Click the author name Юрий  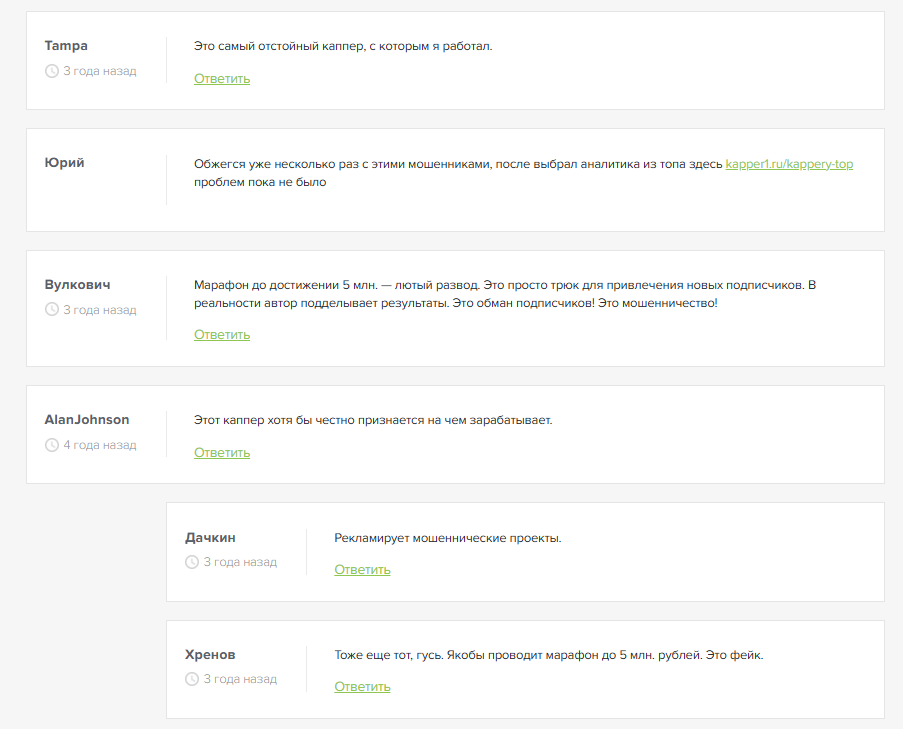click(x=65, y=163)
